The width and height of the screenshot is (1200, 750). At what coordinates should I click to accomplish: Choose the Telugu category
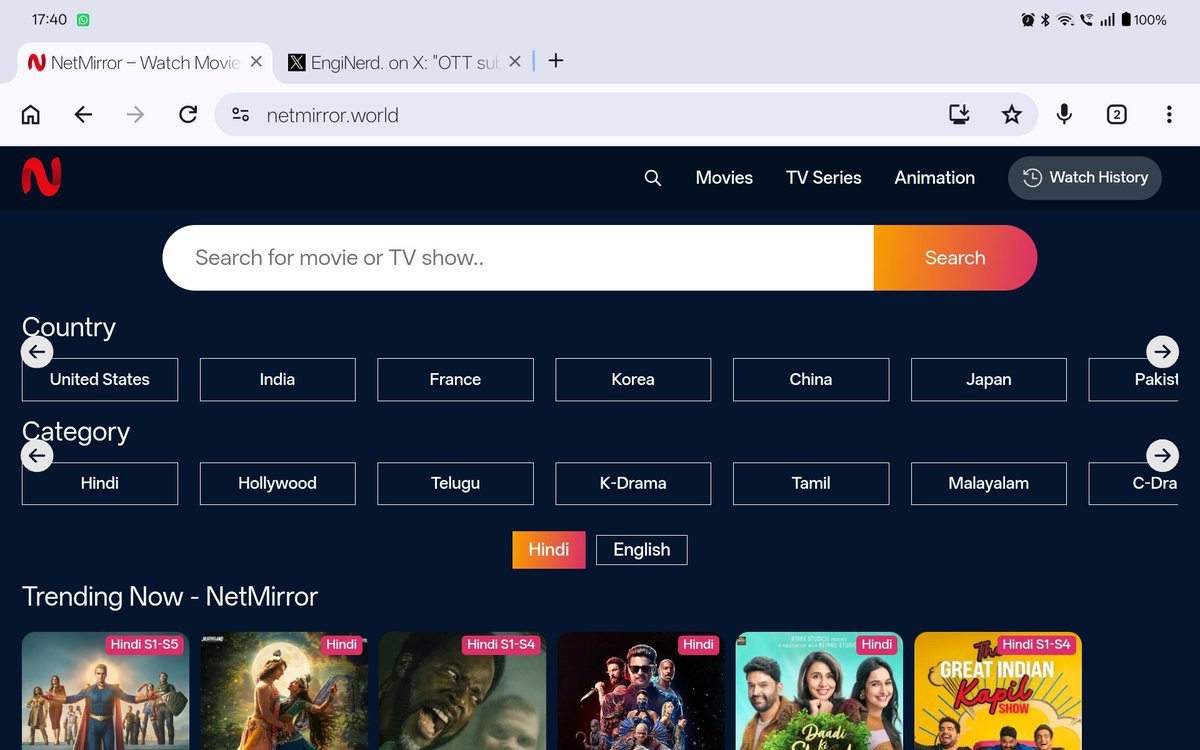pos(455,483)
